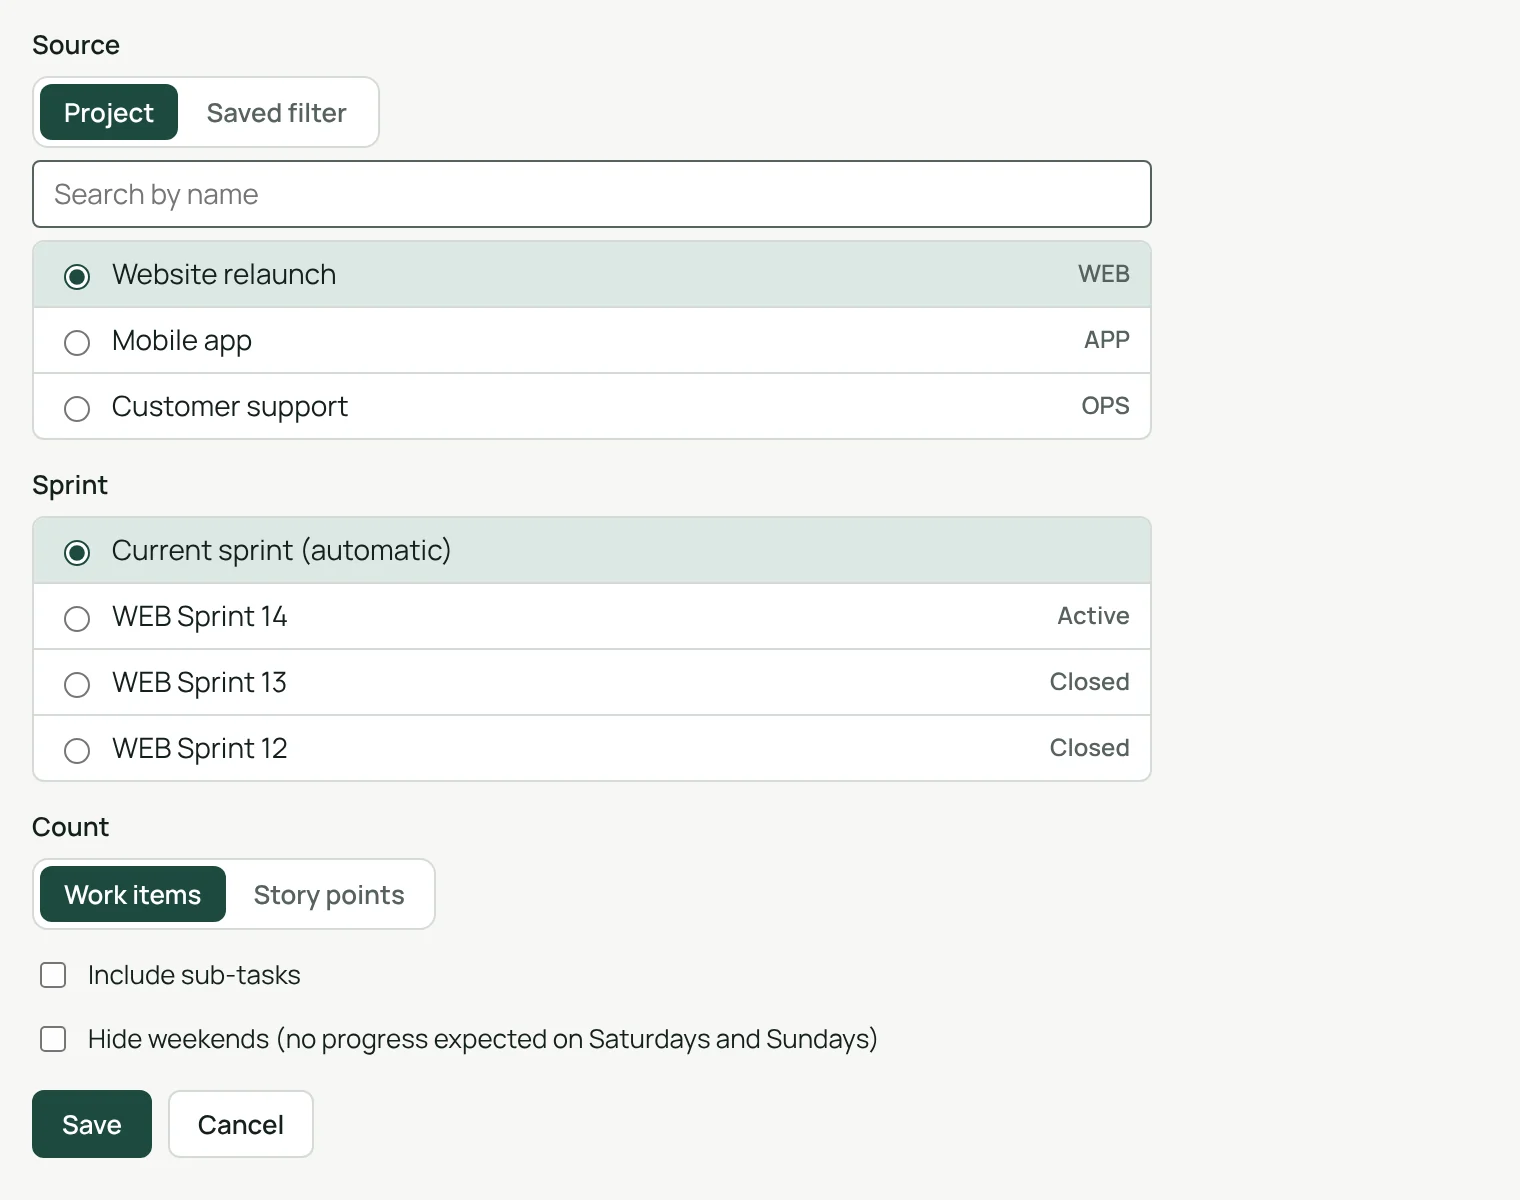Enable the Include sub-tasks checkbox
This screenshot has width=1520, height=1200.
tap(53, 975)
